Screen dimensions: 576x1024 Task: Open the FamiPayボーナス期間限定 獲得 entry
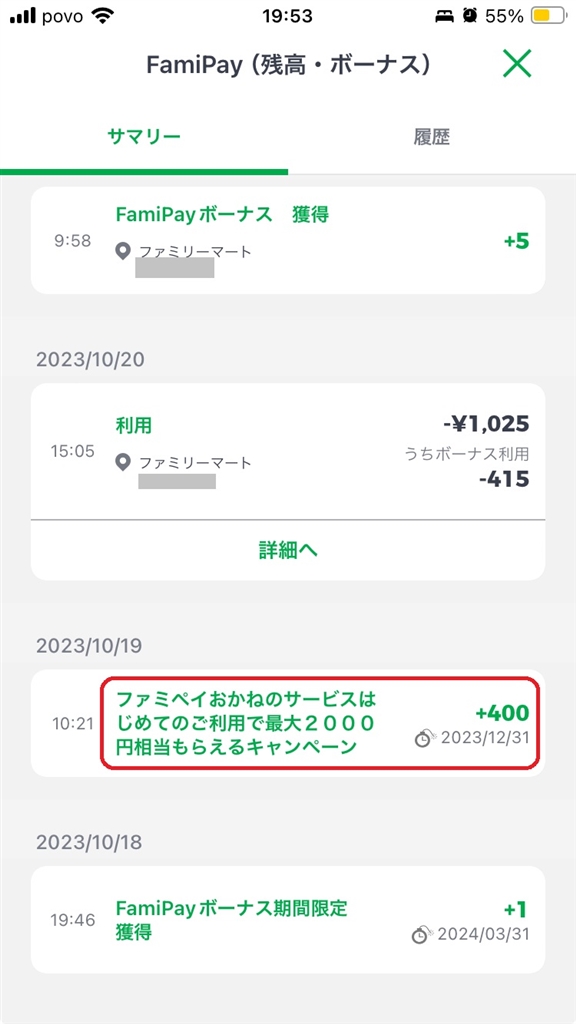pos(288,920)
